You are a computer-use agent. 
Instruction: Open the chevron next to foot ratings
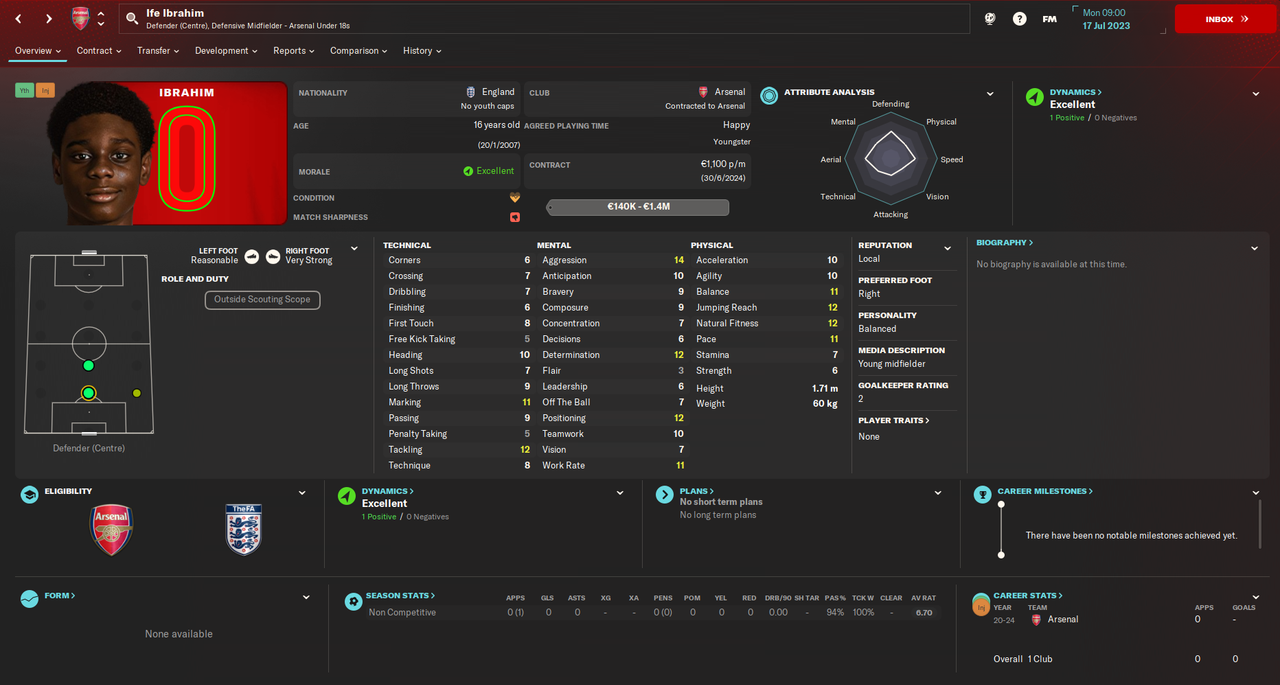(354, 249)
